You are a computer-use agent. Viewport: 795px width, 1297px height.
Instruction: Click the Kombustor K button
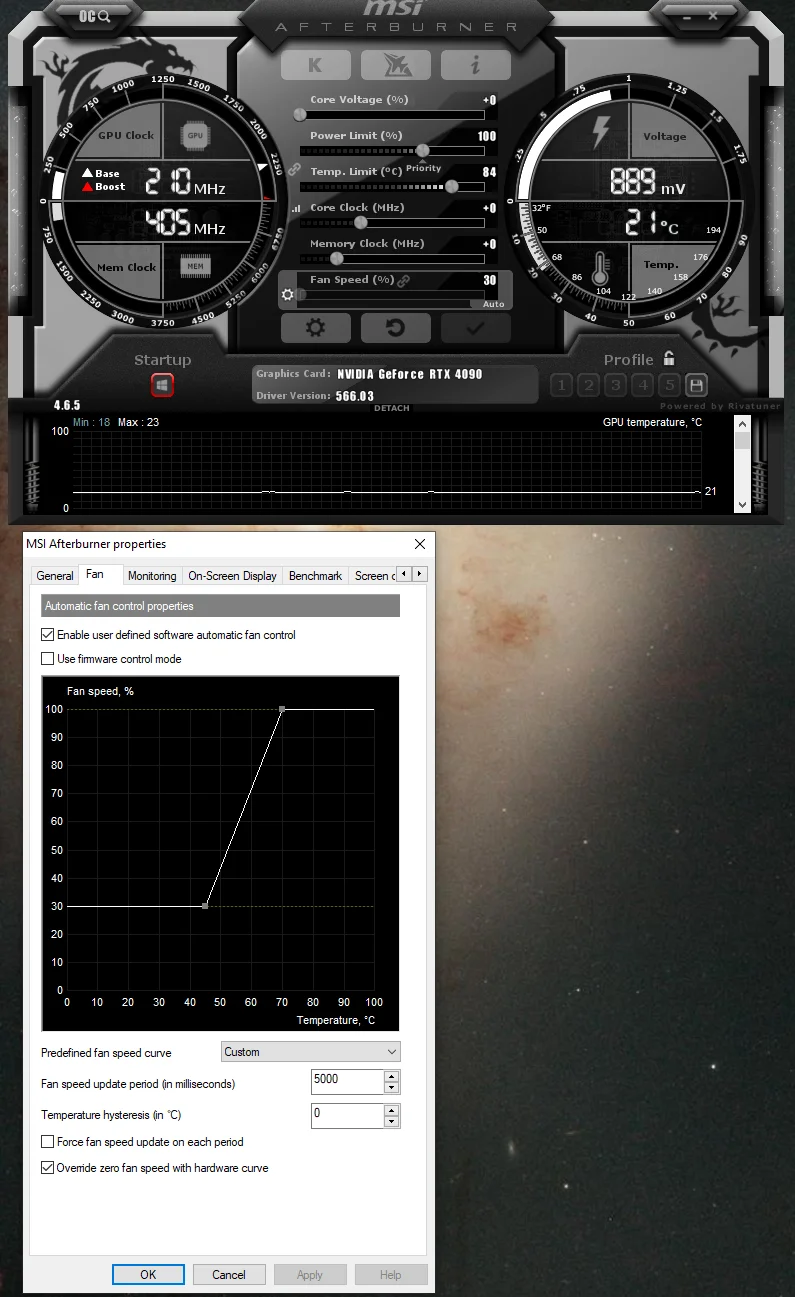pos(315,65)
